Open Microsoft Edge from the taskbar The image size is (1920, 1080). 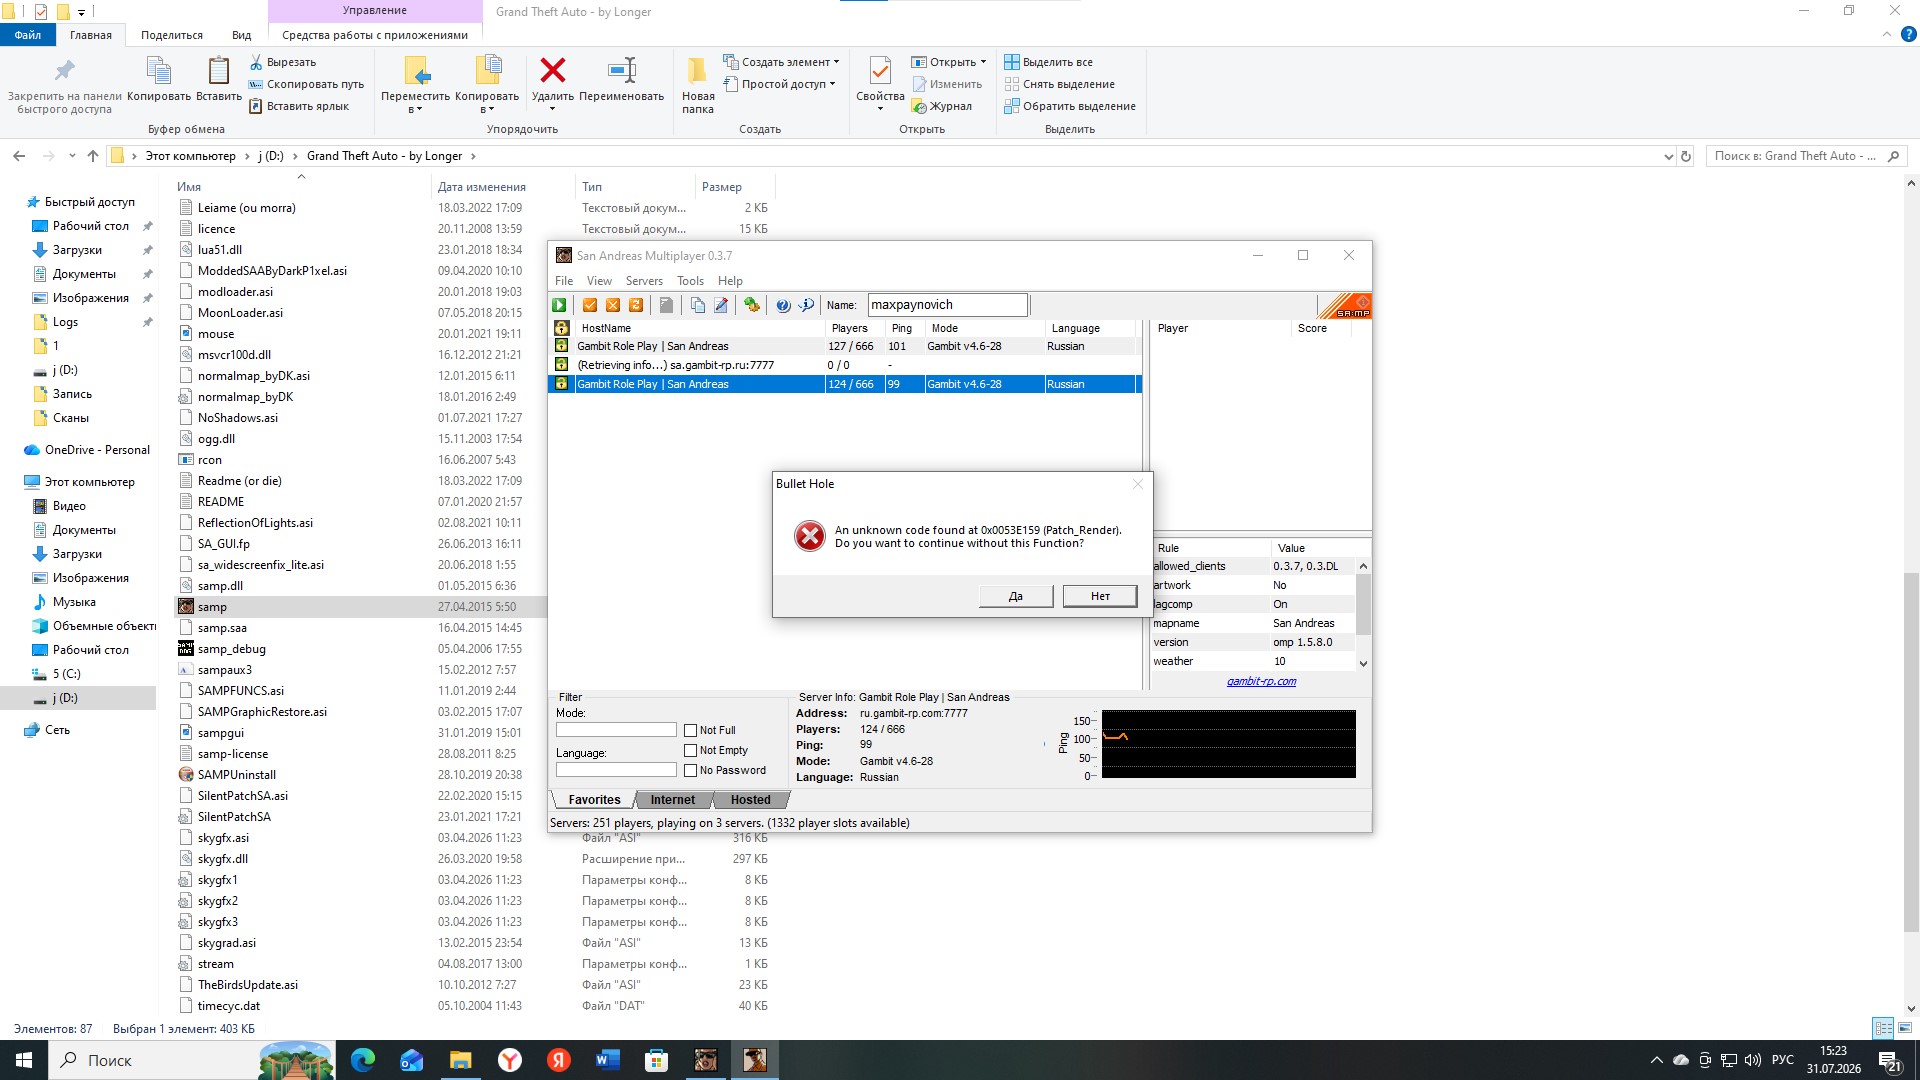(x=362, y=1060)
